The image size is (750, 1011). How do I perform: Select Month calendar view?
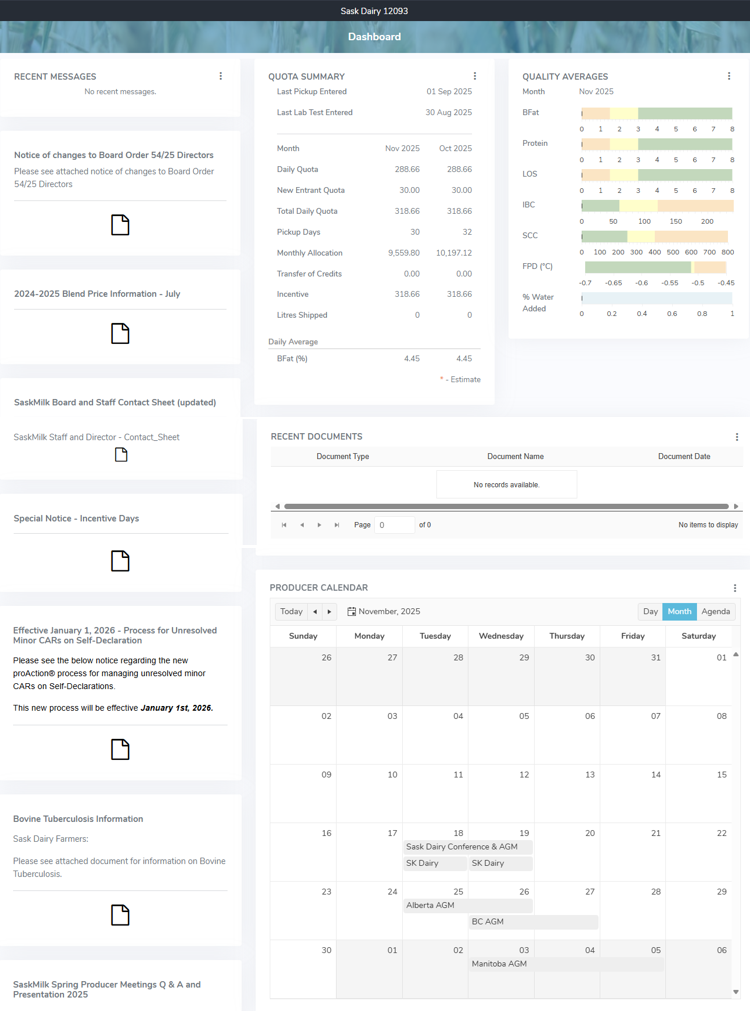[679, 611]
